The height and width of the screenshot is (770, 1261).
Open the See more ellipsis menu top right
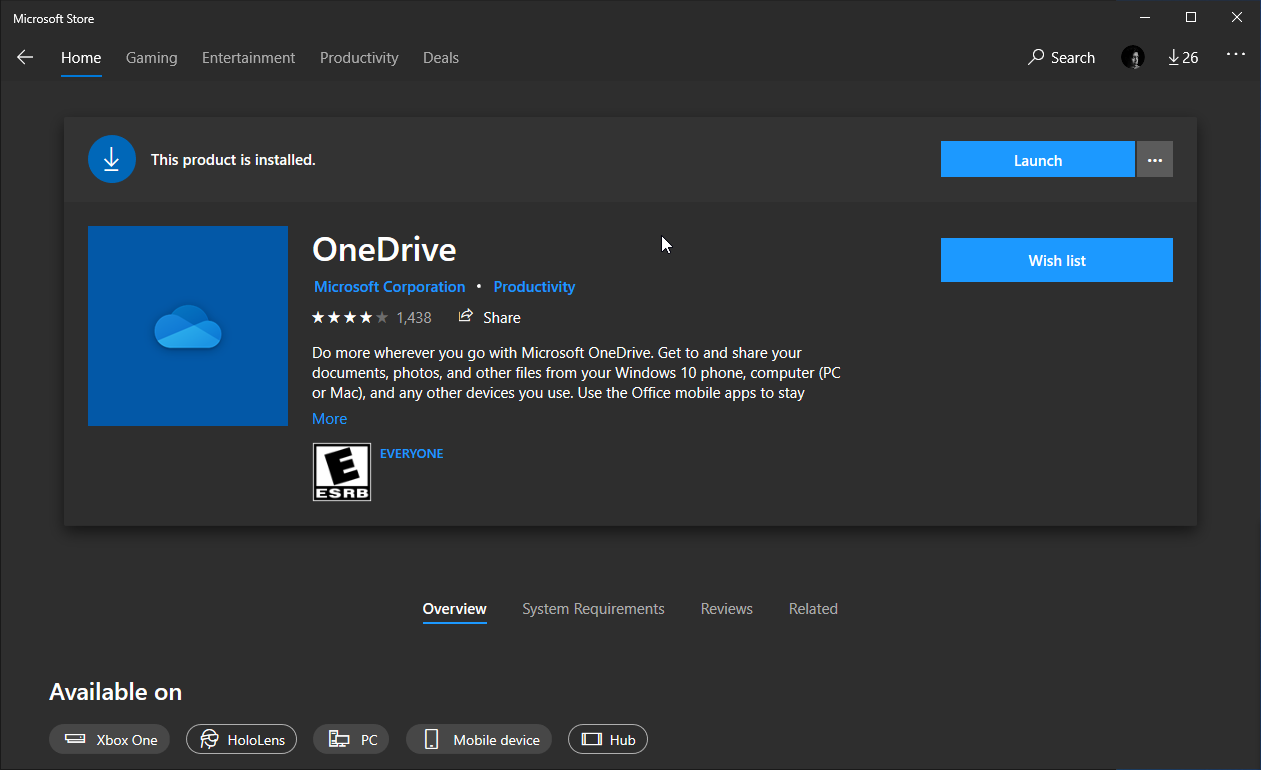1236,55
